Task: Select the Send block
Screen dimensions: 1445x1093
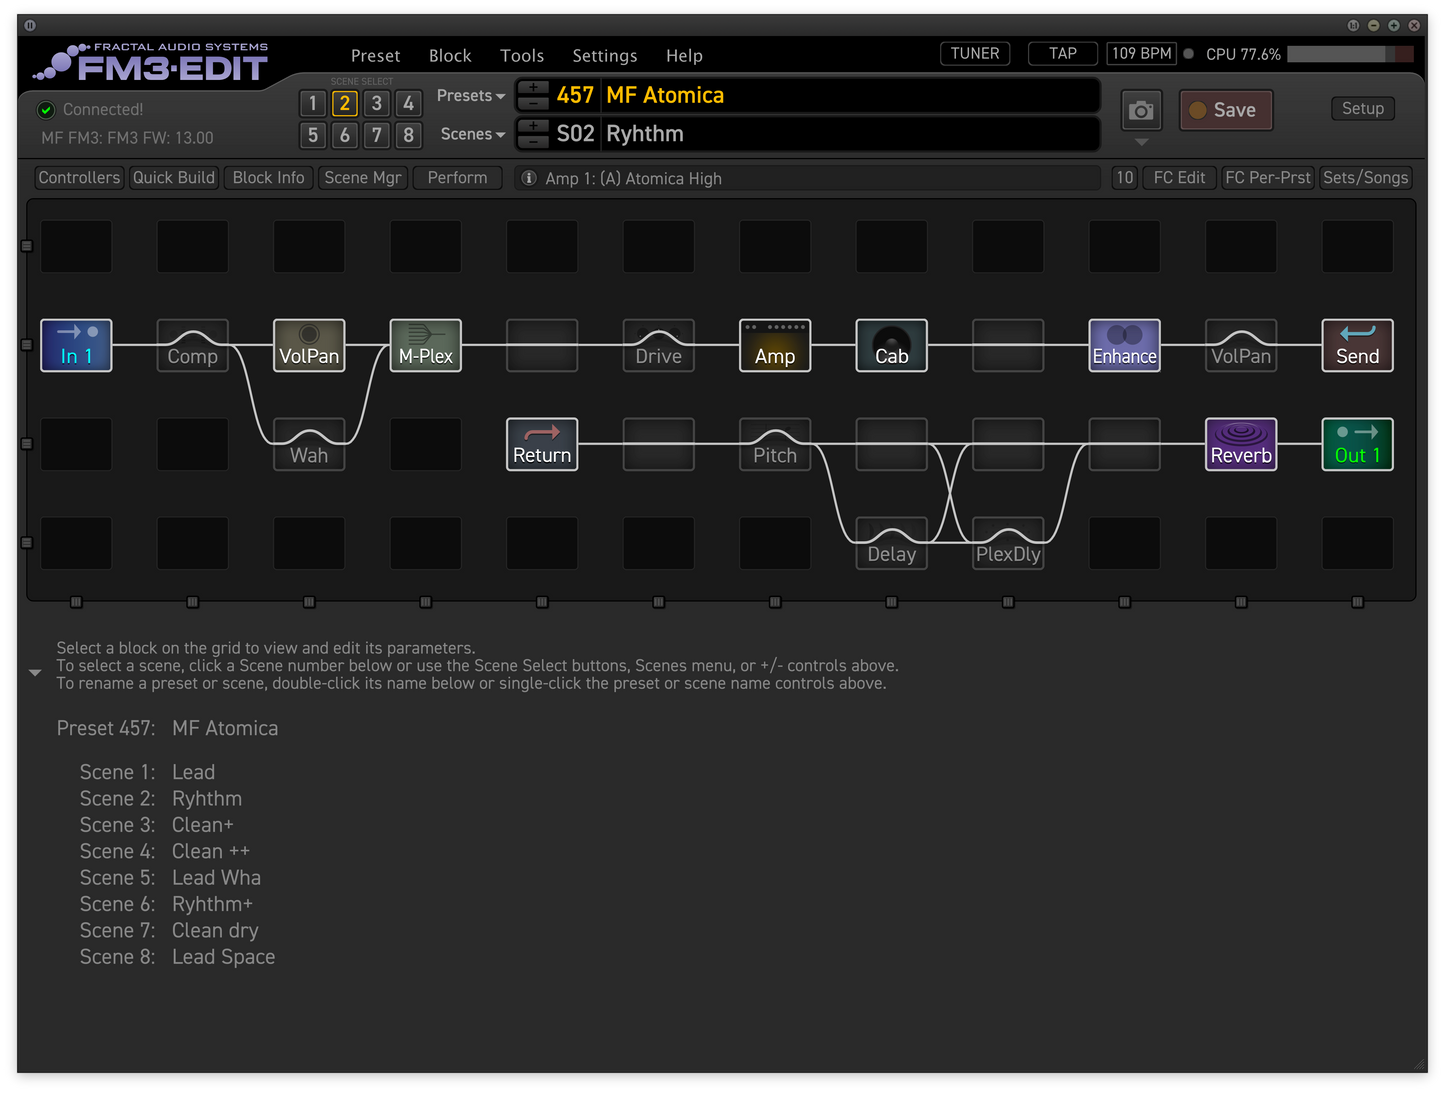Action: tap(1358, 345)
